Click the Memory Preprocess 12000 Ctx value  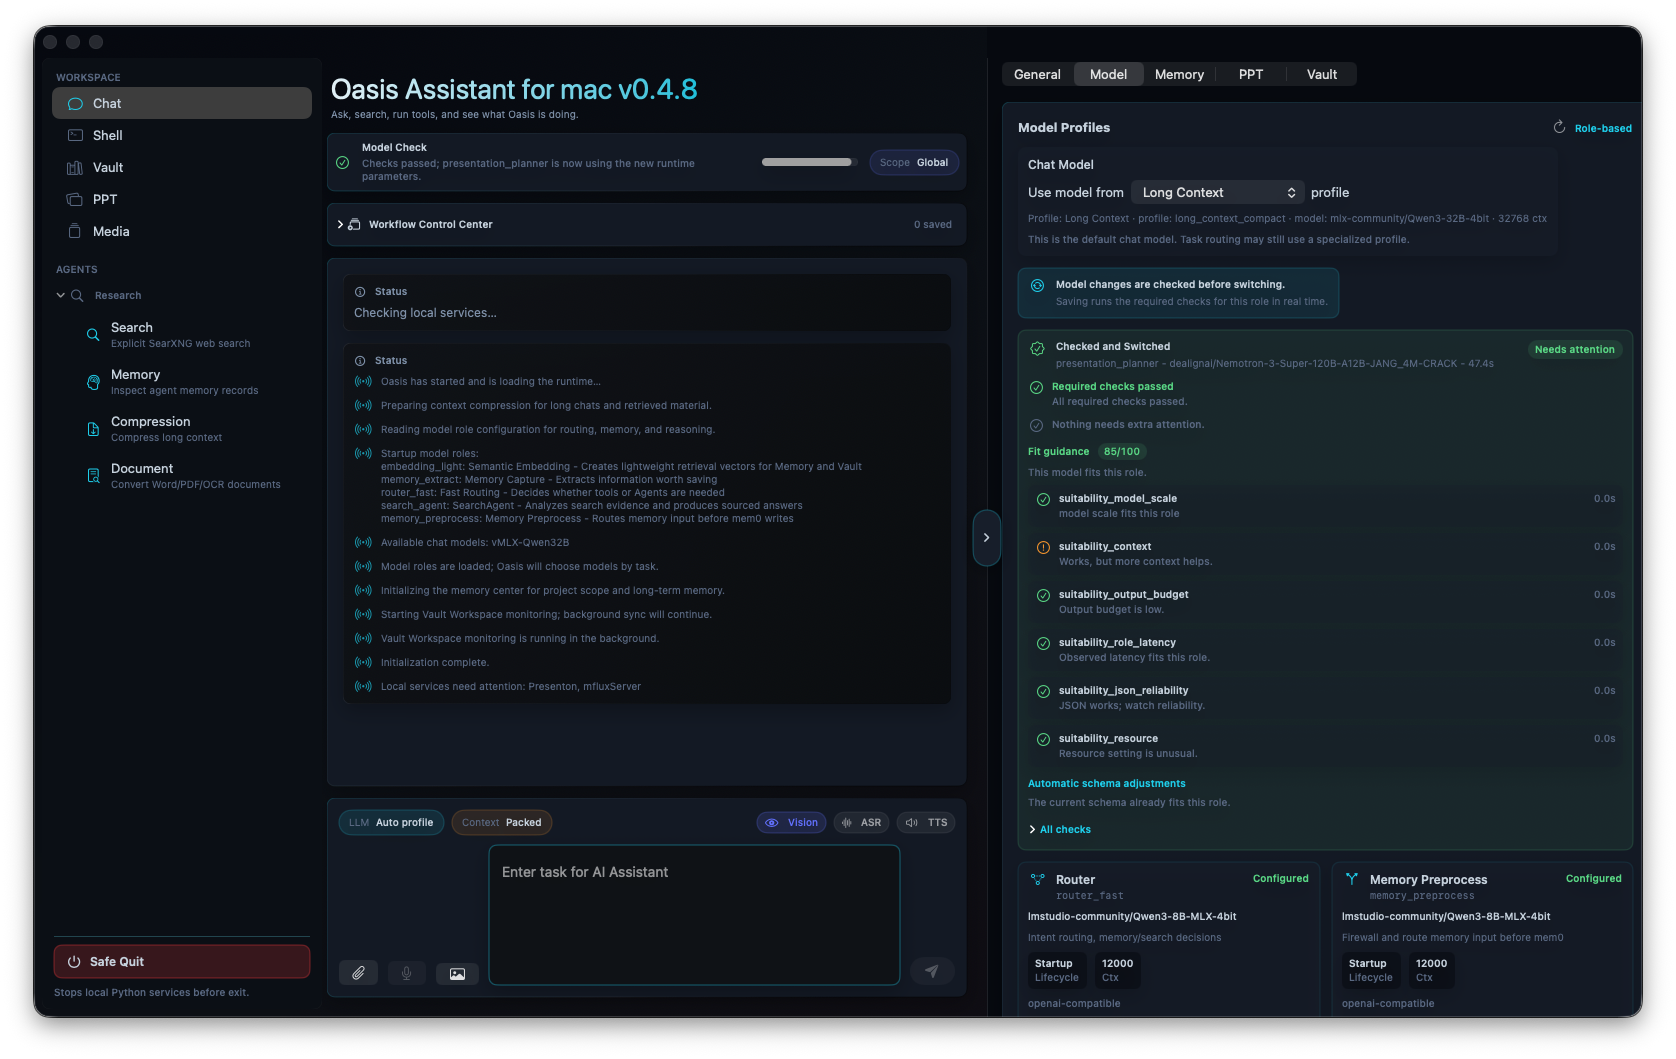[x=1431, y=970]
